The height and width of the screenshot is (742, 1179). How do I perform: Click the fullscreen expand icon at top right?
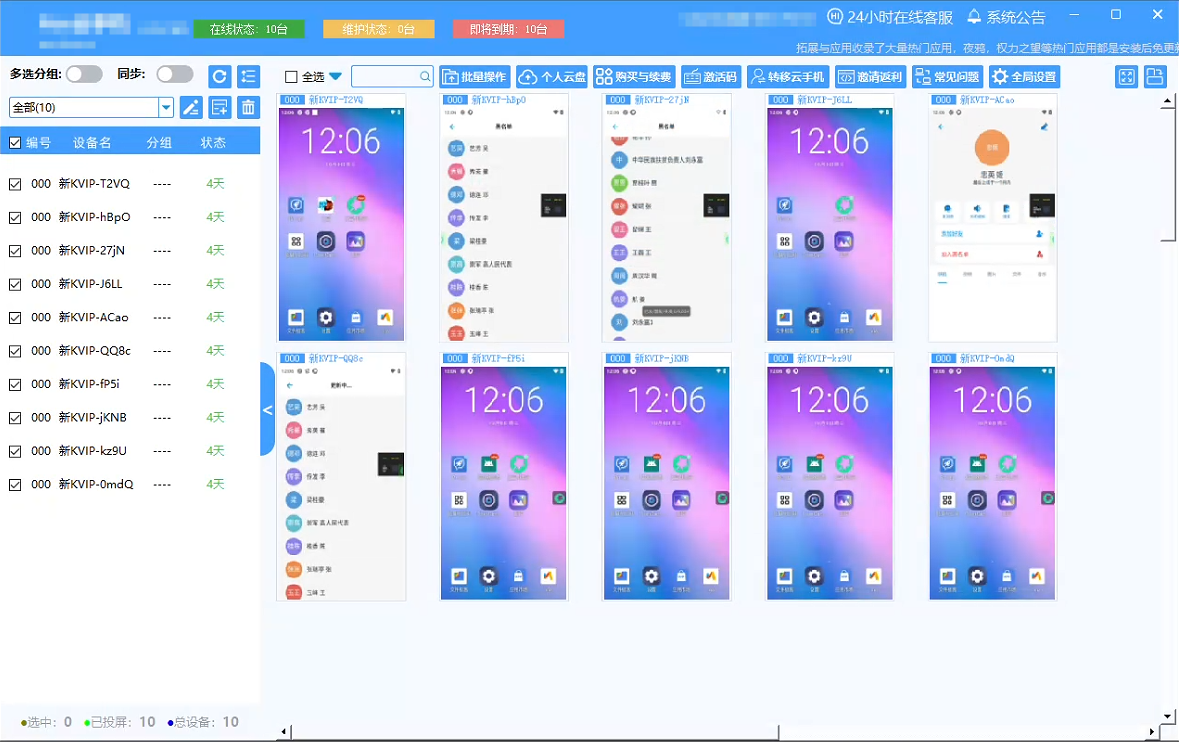click(x=1127, y=77)
